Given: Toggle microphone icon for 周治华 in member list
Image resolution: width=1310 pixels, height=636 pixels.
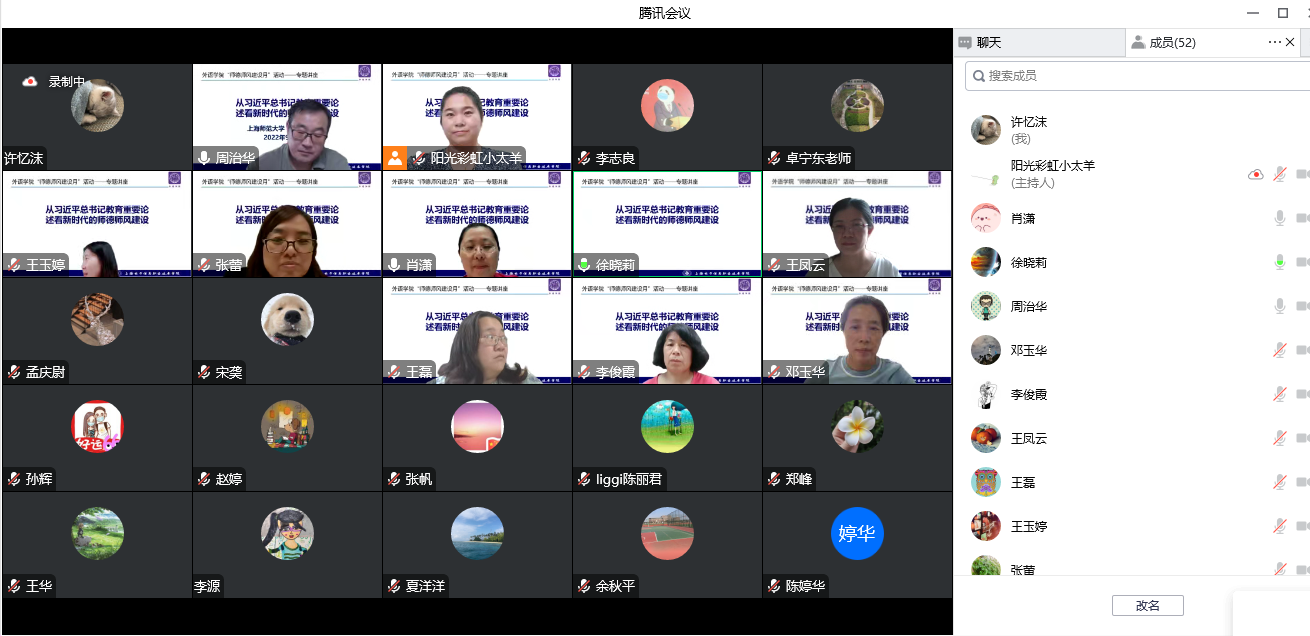Looking at the screenshot, I should (x=1279, y=306).
